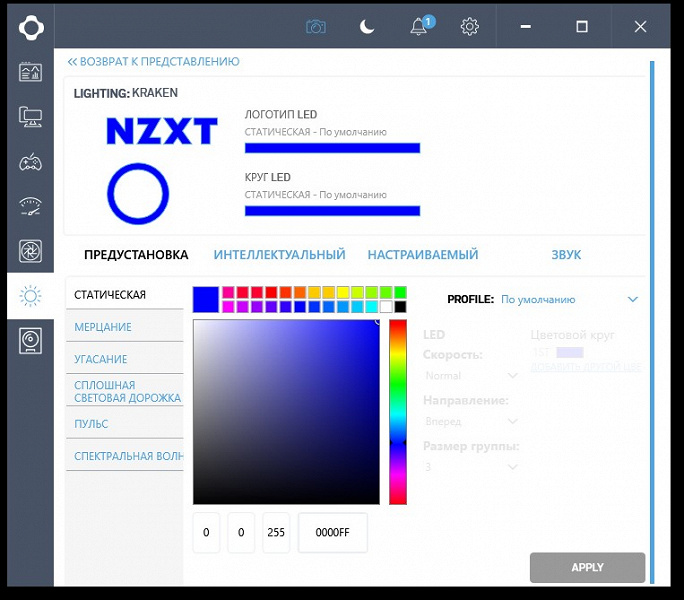Click the hex field showing 0000FF
This screenshot has height=600, width=684.
coord(333,532)
